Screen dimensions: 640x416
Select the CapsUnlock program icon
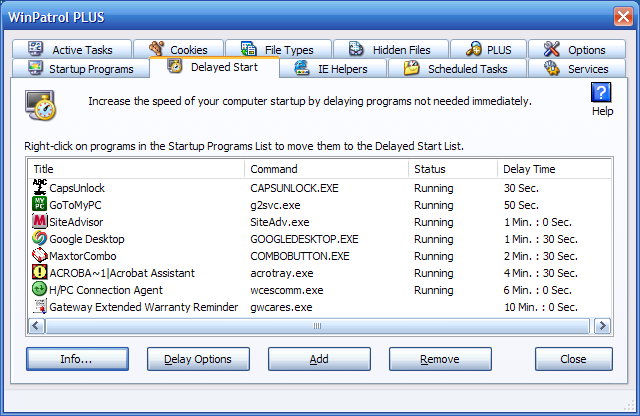[40, 188]
